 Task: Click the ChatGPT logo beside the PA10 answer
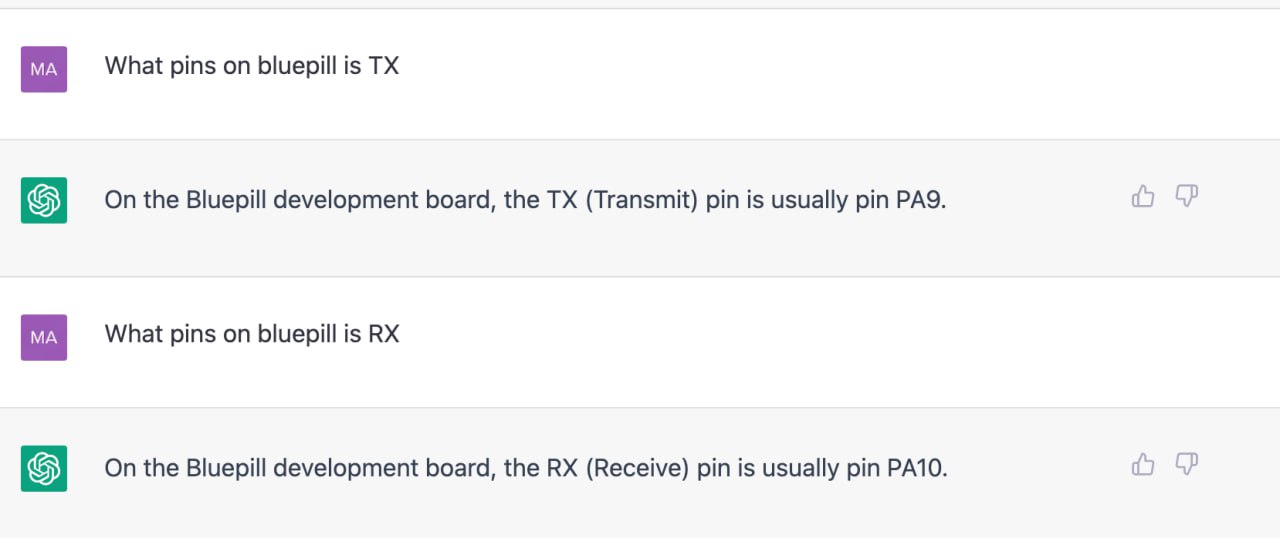(x=44, y=468)
